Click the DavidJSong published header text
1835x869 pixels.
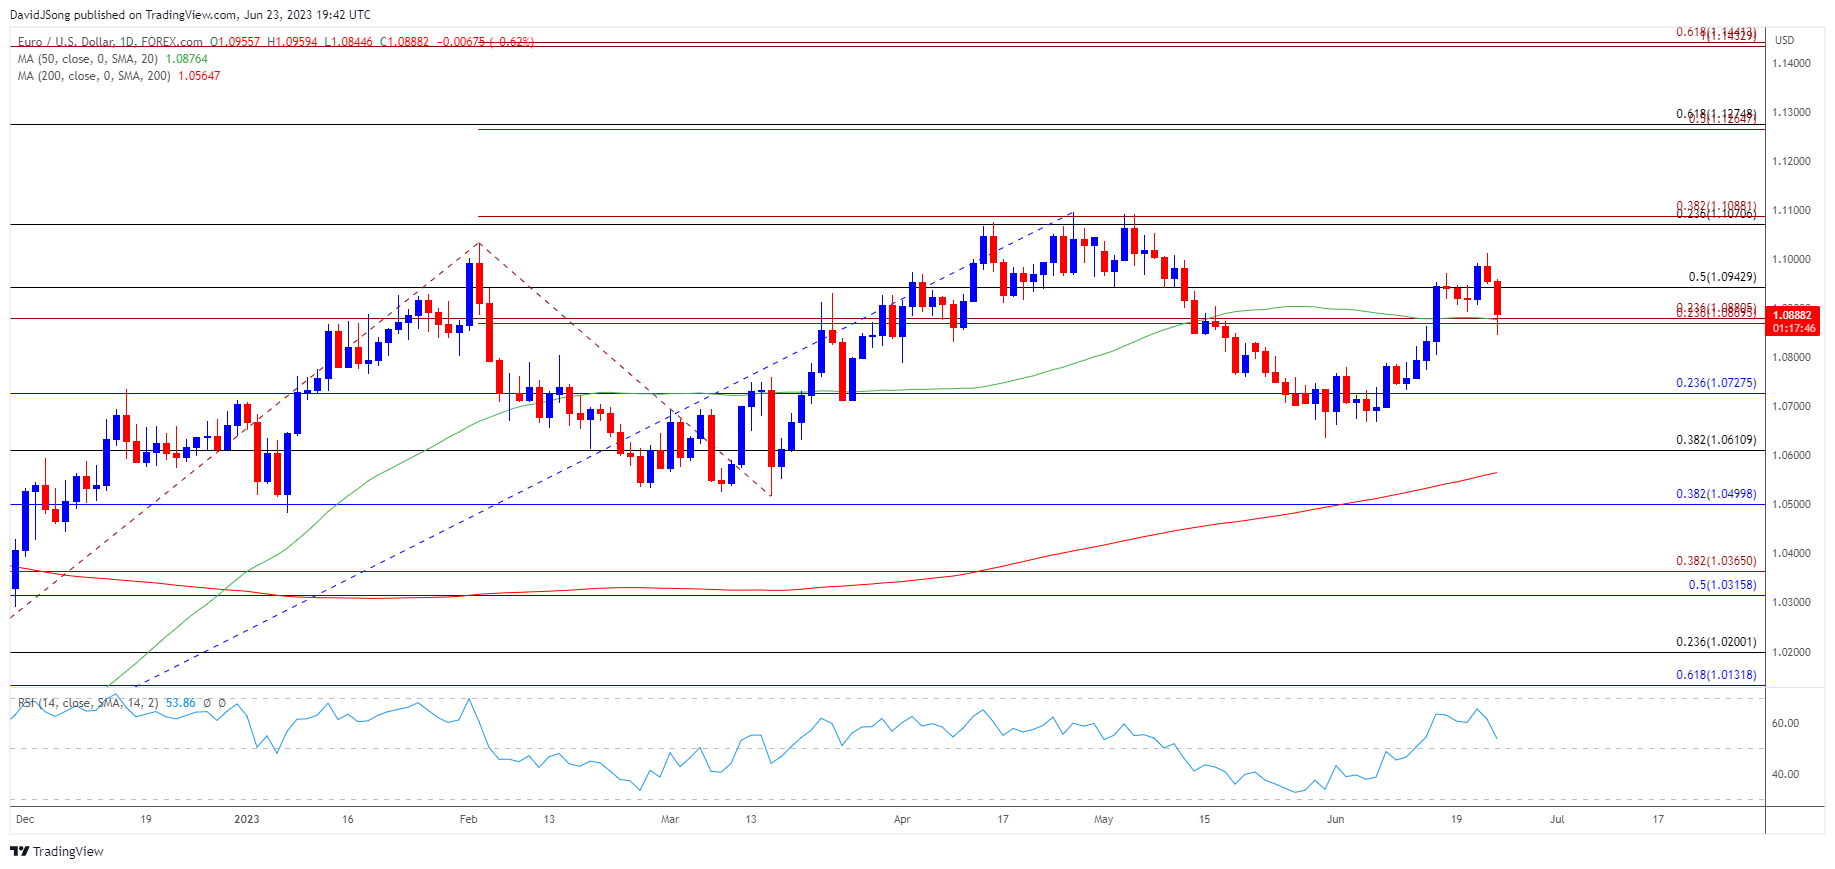point(190,15)
